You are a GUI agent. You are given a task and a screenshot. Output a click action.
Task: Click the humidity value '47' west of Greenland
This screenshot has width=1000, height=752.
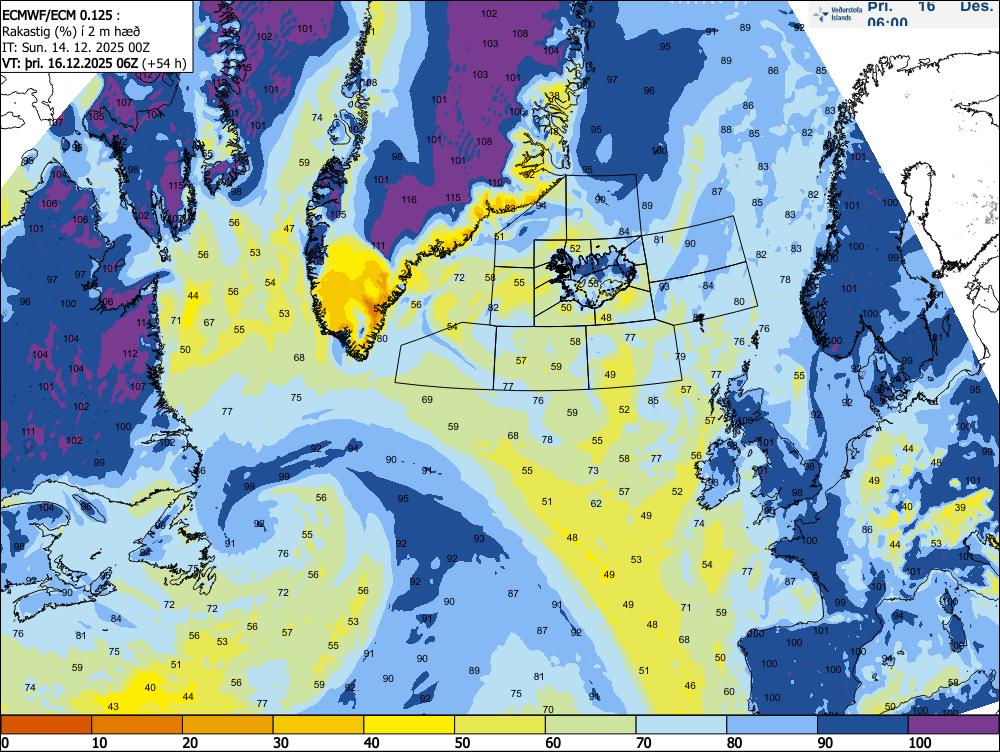(x=289, y=228)
